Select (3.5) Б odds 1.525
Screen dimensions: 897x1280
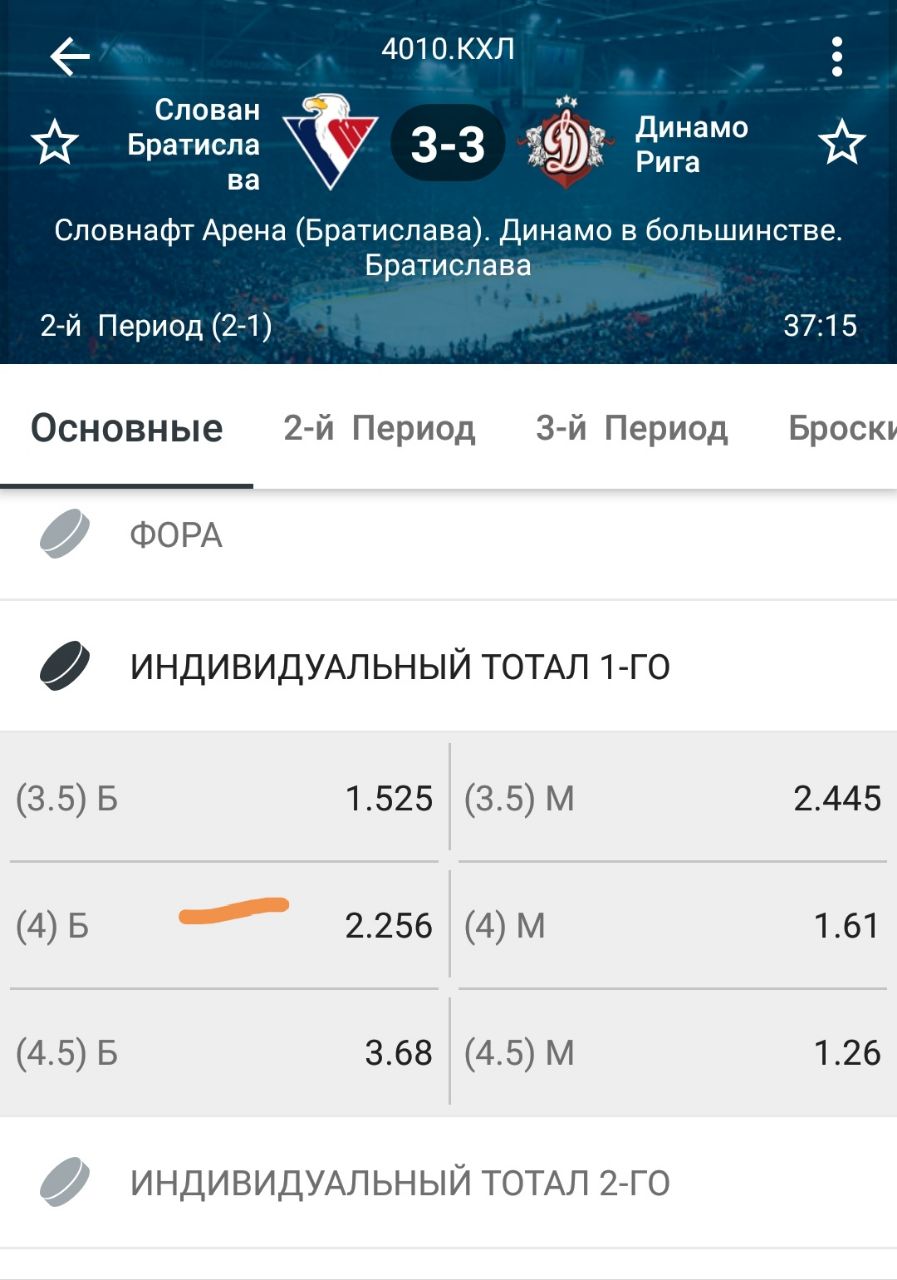click(x=225, y=799)
